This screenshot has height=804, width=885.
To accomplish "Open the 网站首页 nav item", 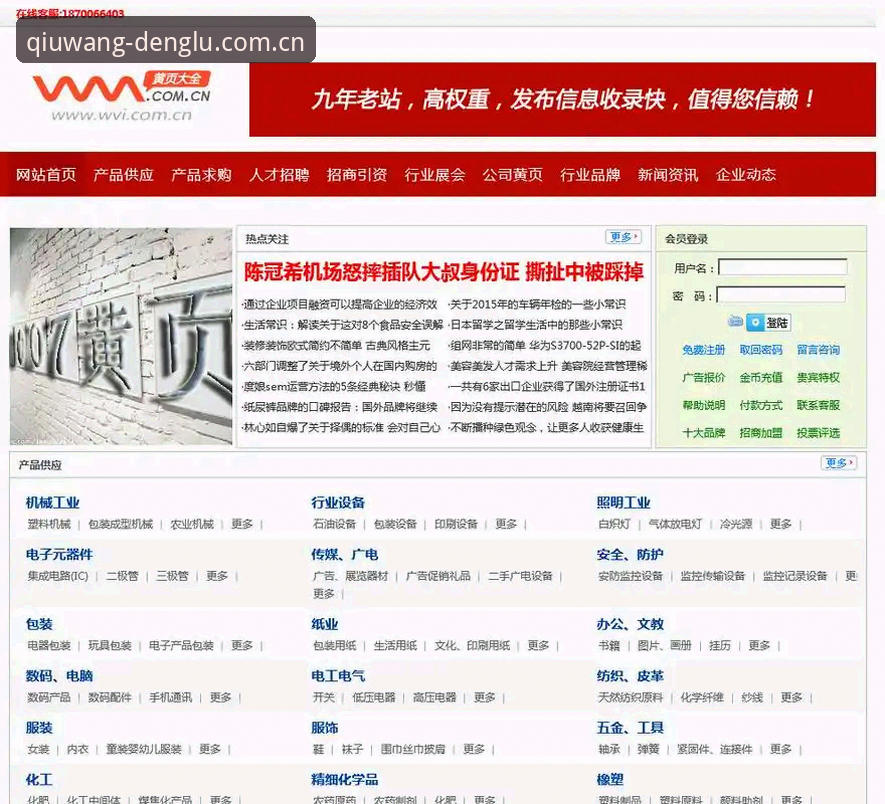I will [46, 174].
